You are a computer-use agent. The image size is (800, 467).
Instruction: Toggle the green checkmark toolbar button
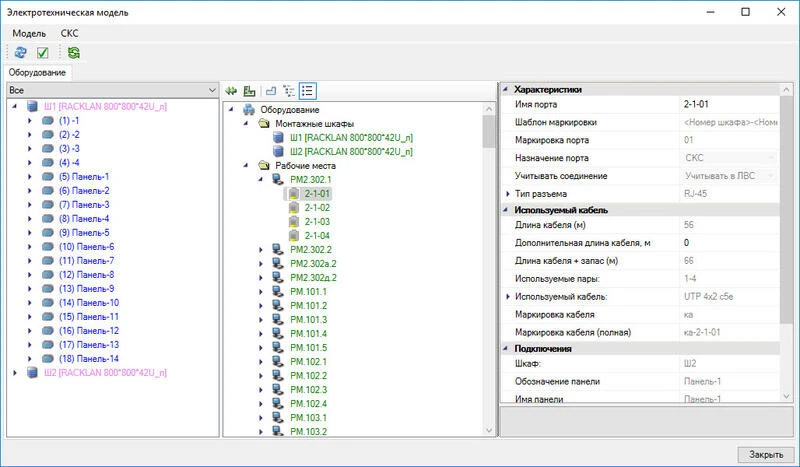pyautogui.click(x=43, y=53)
